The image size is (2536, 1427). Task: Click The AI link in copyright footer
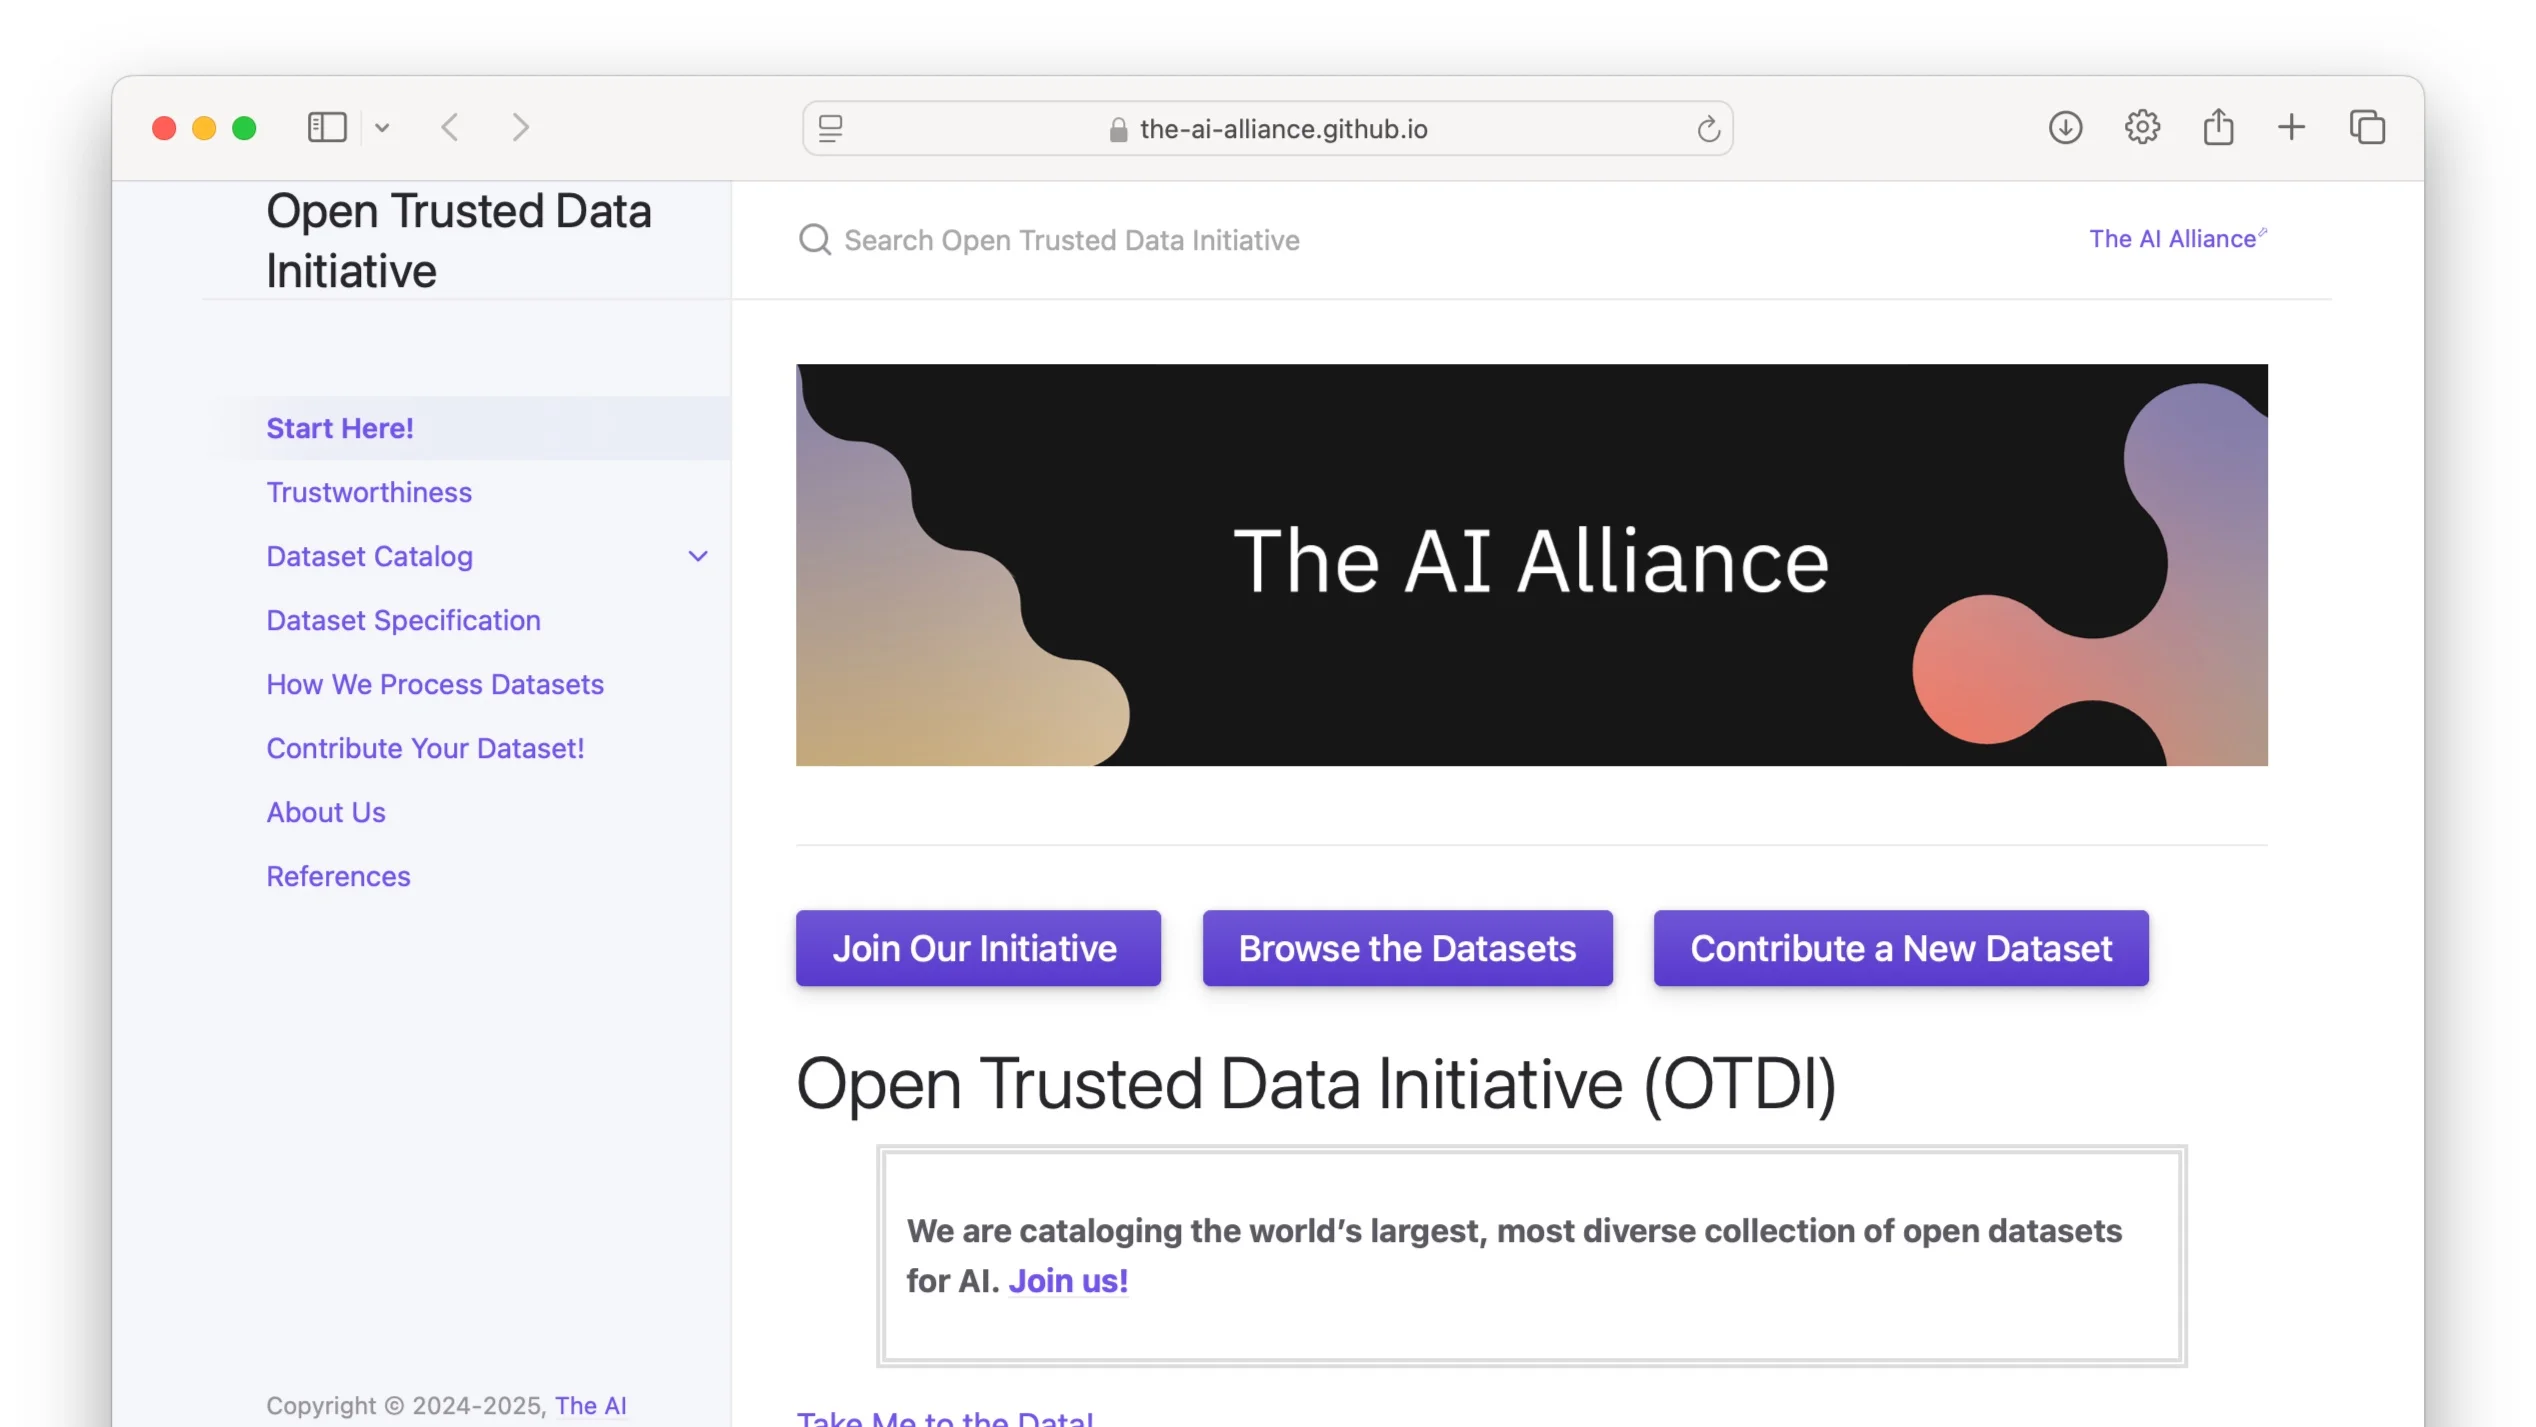pyautogui.click(x=590, y=1406)
